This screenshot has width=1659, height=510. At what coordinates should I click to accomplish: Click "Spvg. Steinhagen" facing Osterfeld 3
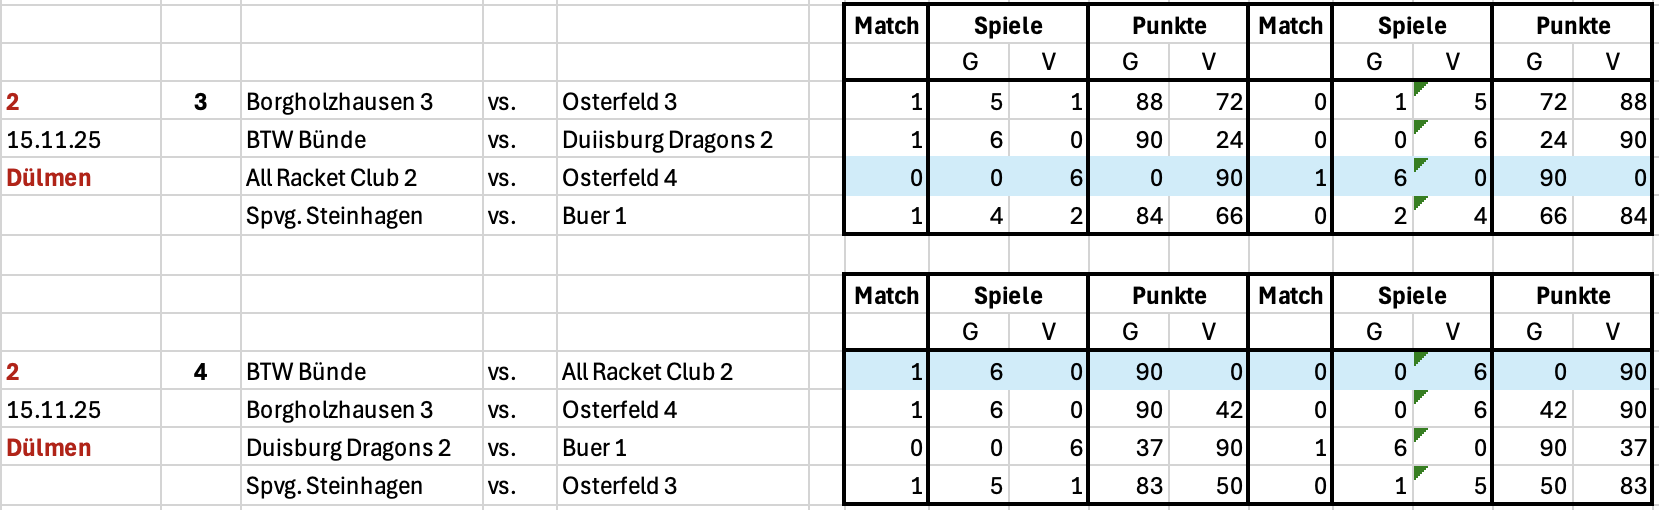coord(334,486)
